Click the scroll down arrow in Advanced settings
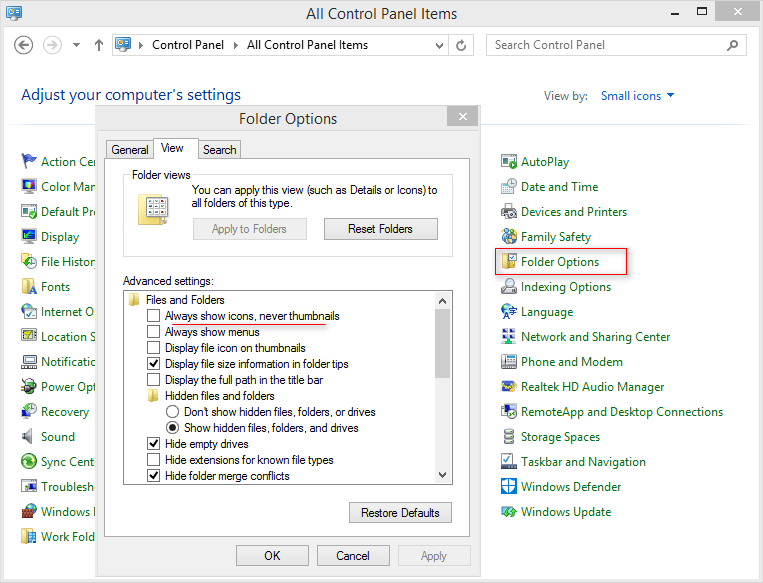 [442, 475]
